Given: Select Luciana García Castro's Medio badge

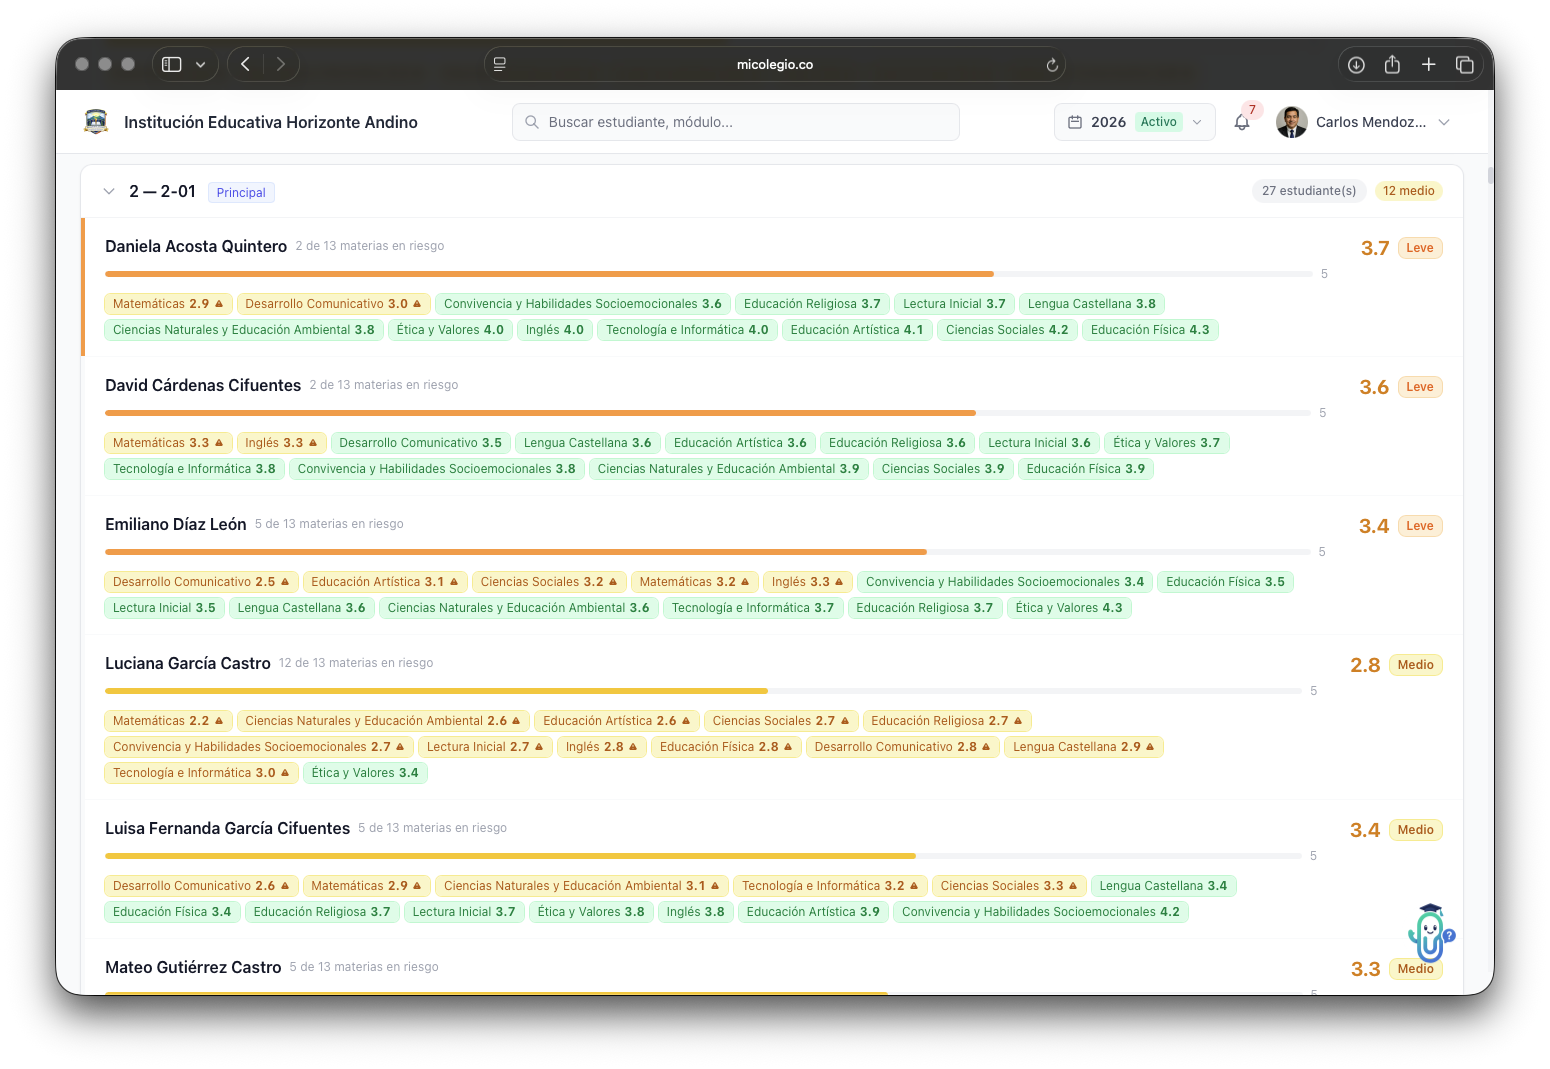Looking at the screenshot, I should 1416,665.
